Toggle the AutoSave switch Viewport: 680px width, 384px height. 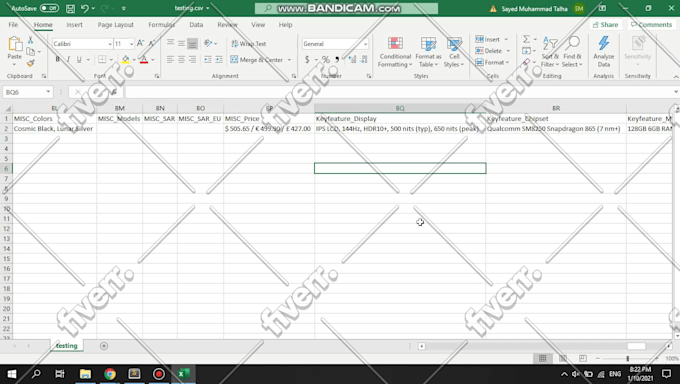(x=49, y=8)
